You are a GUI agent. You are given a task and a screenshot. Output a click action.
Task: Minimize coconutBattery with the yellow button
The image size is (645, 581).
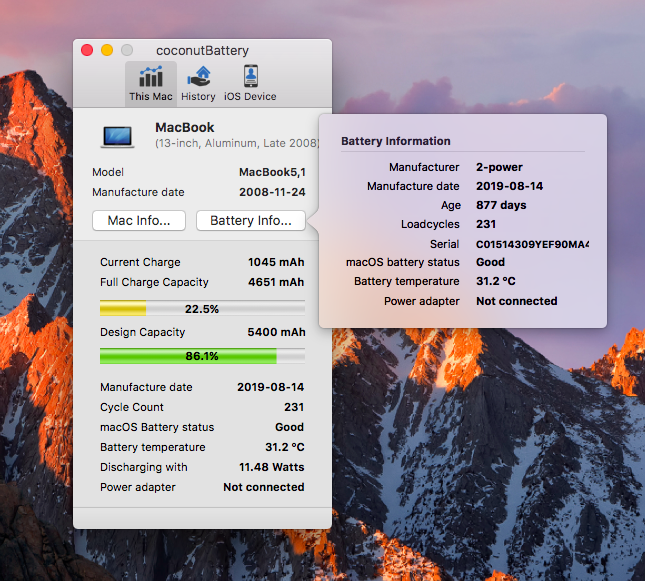point(107,50)
